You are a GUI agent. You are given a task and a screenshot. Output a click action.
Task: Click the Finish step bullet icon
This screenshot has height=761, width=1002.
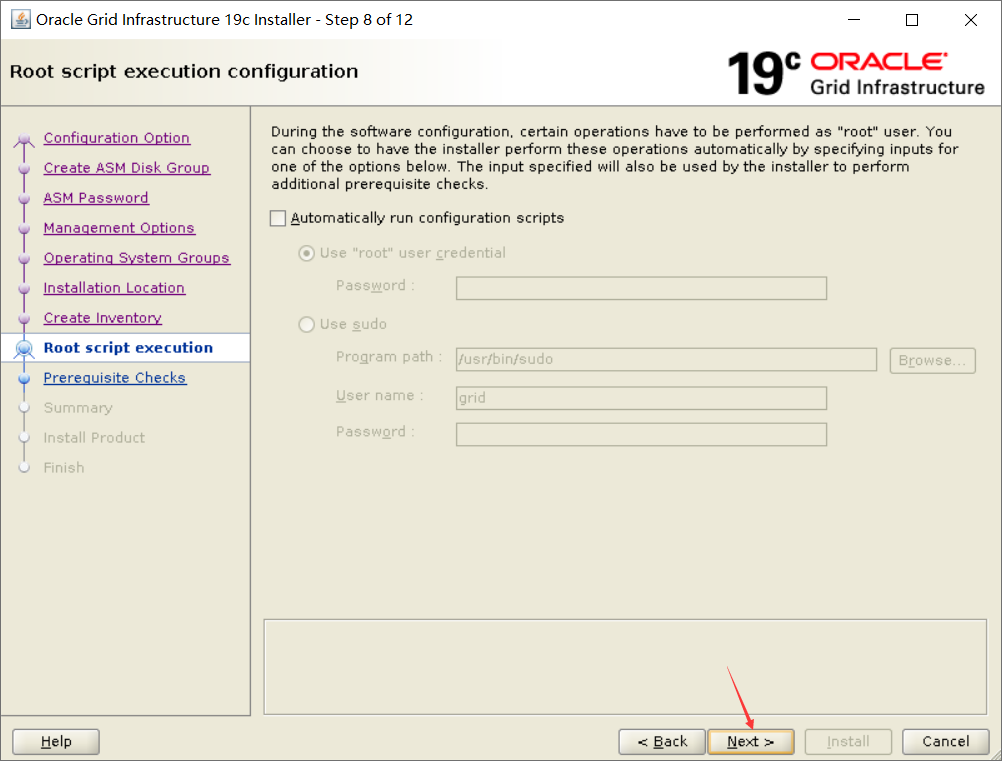click(24, 468)
